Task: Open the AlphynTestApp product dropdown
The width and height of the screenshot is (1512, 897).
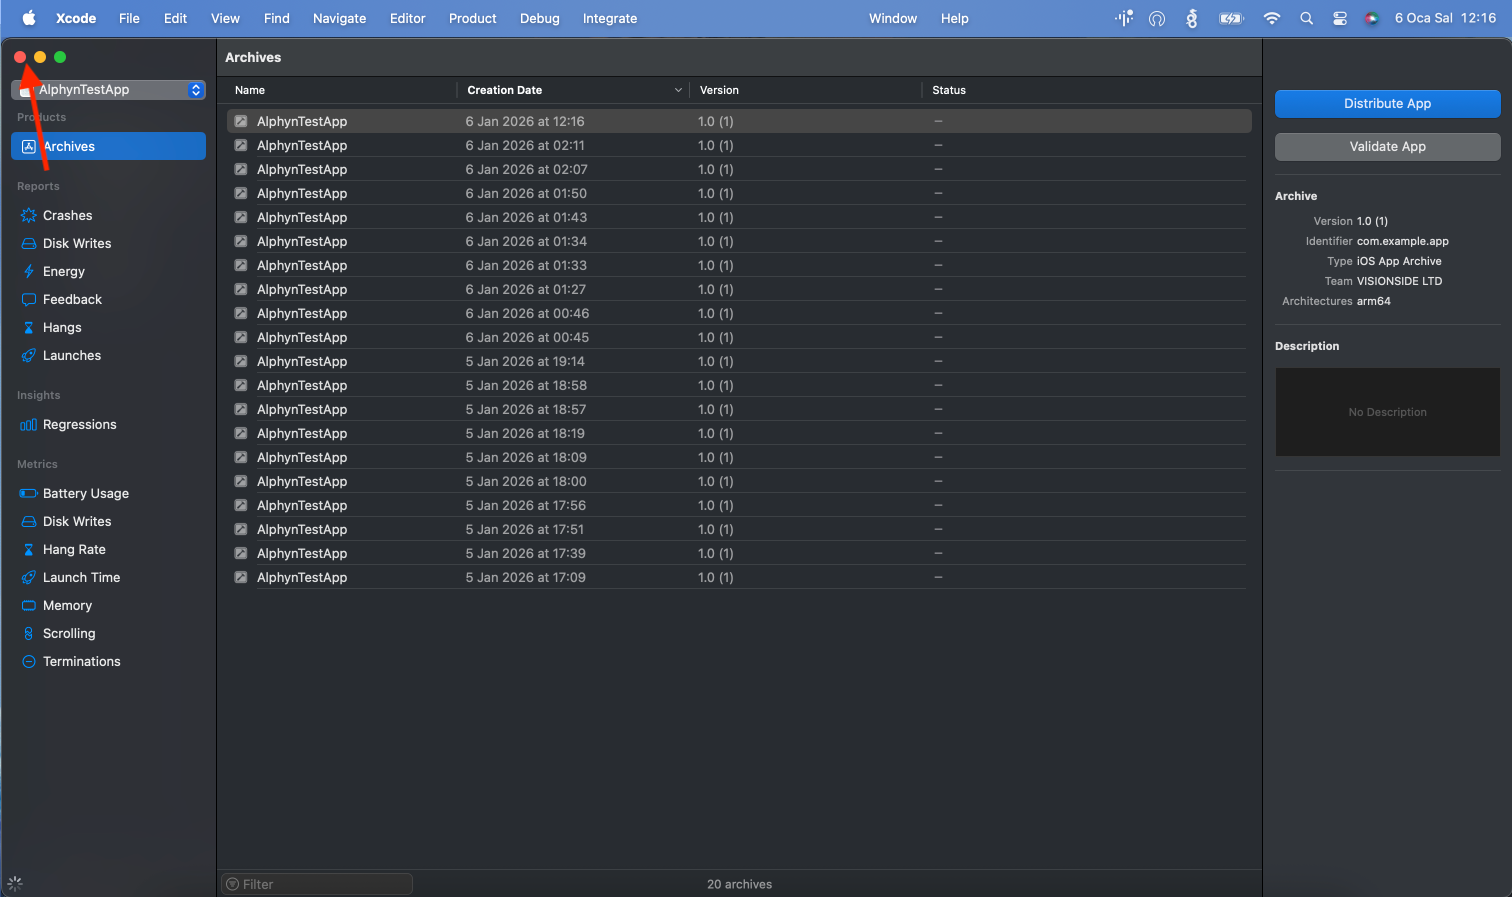Action: coord(108,90)
